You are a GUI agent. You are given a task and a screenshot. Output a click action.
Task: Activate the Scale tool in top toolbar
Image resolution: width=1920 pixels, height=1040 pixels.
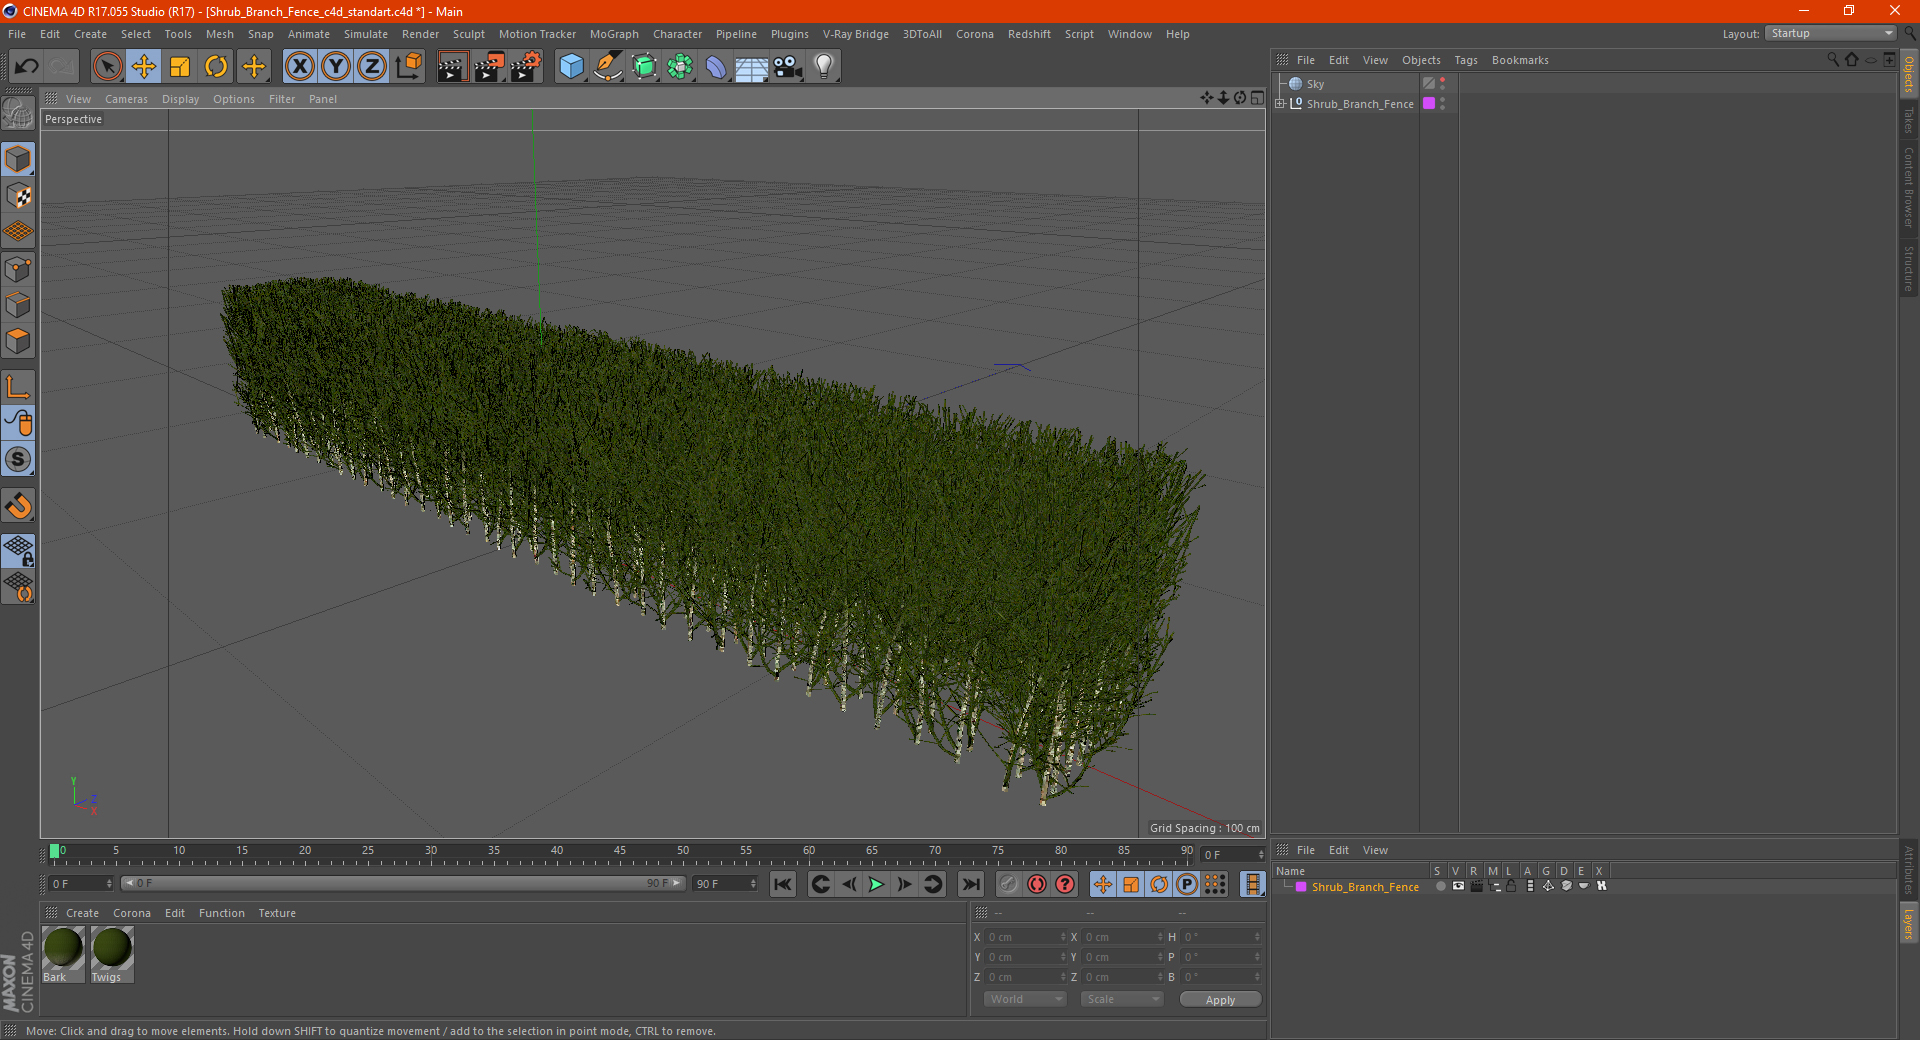click(180, 67)
